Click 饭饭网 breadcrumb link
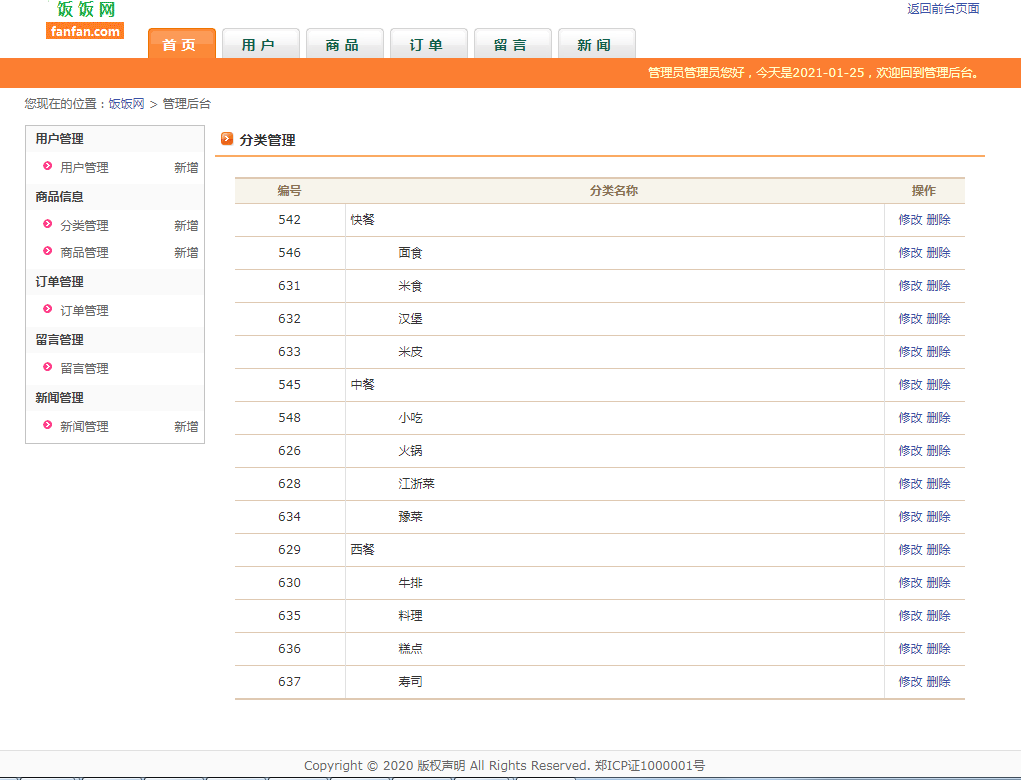Viewport: 1021px width, 780px height. click(126, 104)
